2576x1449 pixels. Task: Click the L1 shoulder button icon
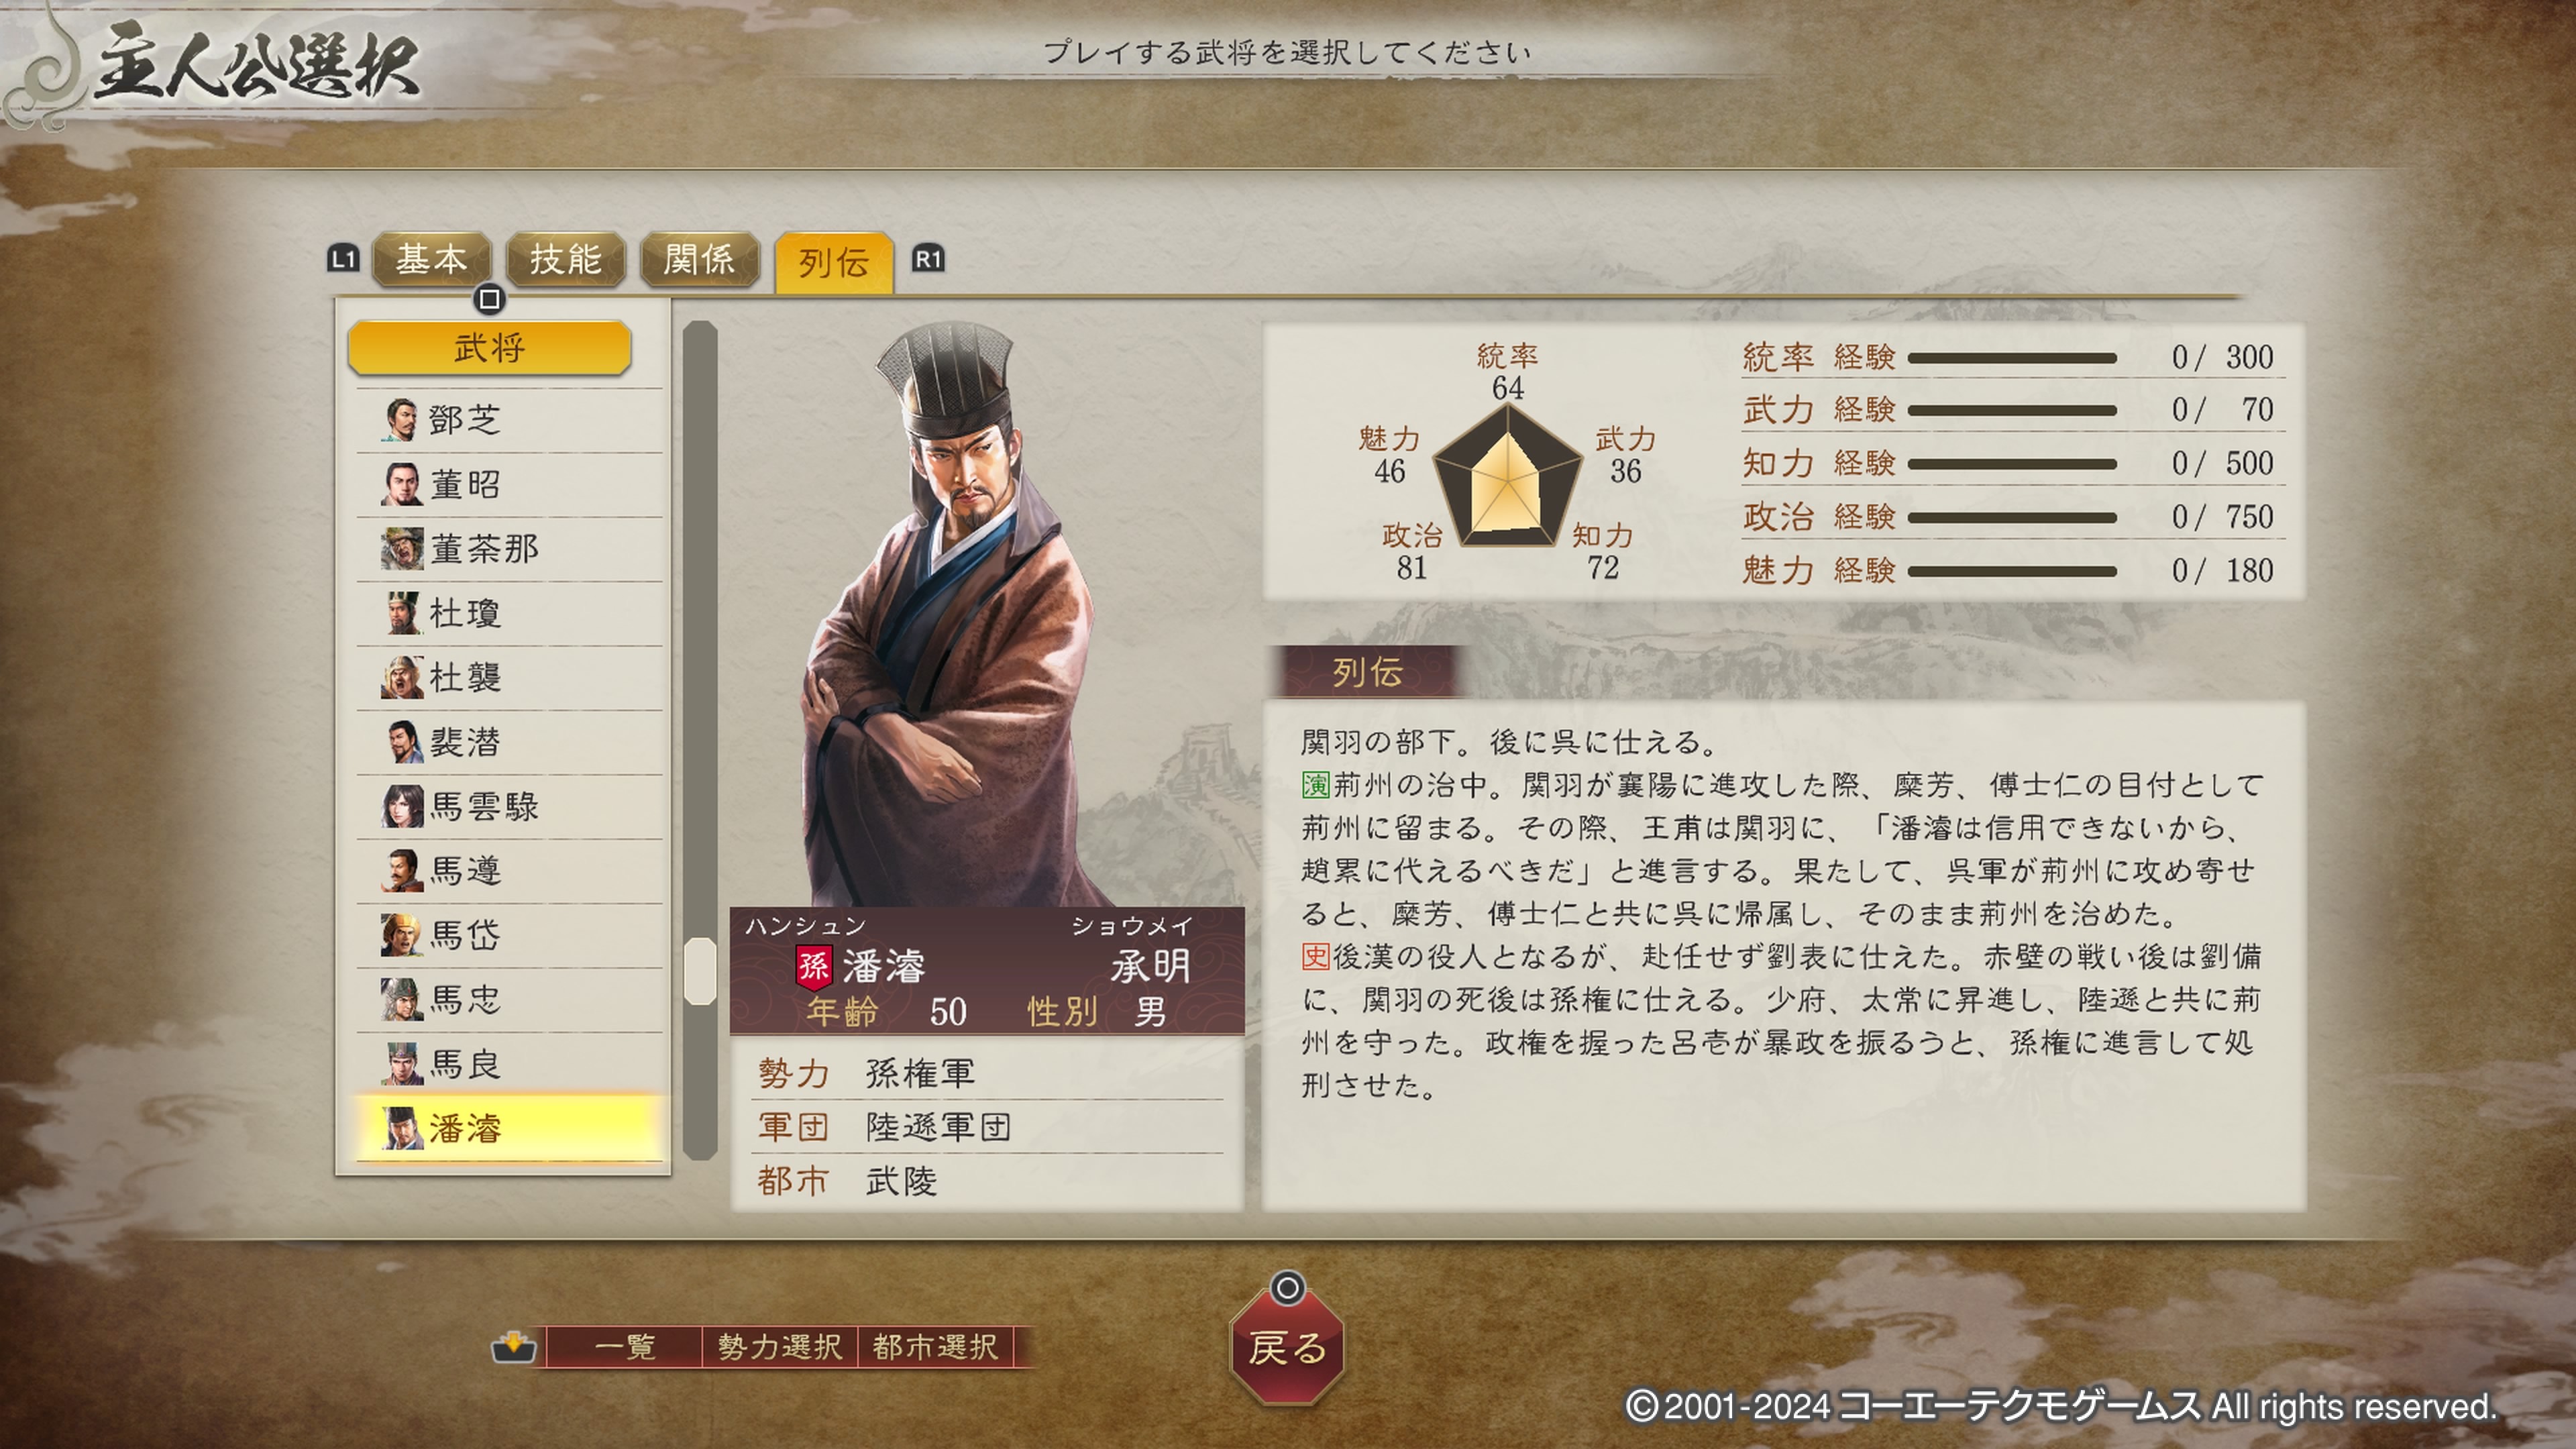point(343,260)
